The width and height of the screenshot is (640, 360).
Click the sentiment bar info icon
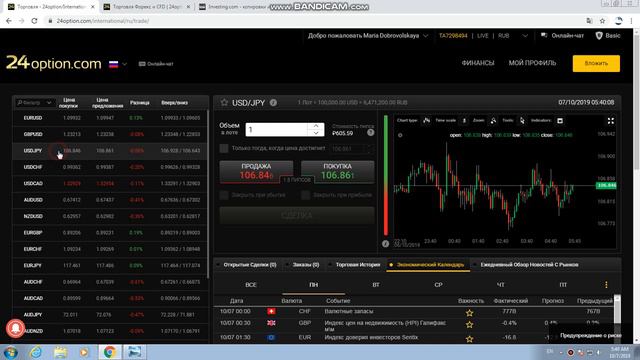(x=385, y=244)
